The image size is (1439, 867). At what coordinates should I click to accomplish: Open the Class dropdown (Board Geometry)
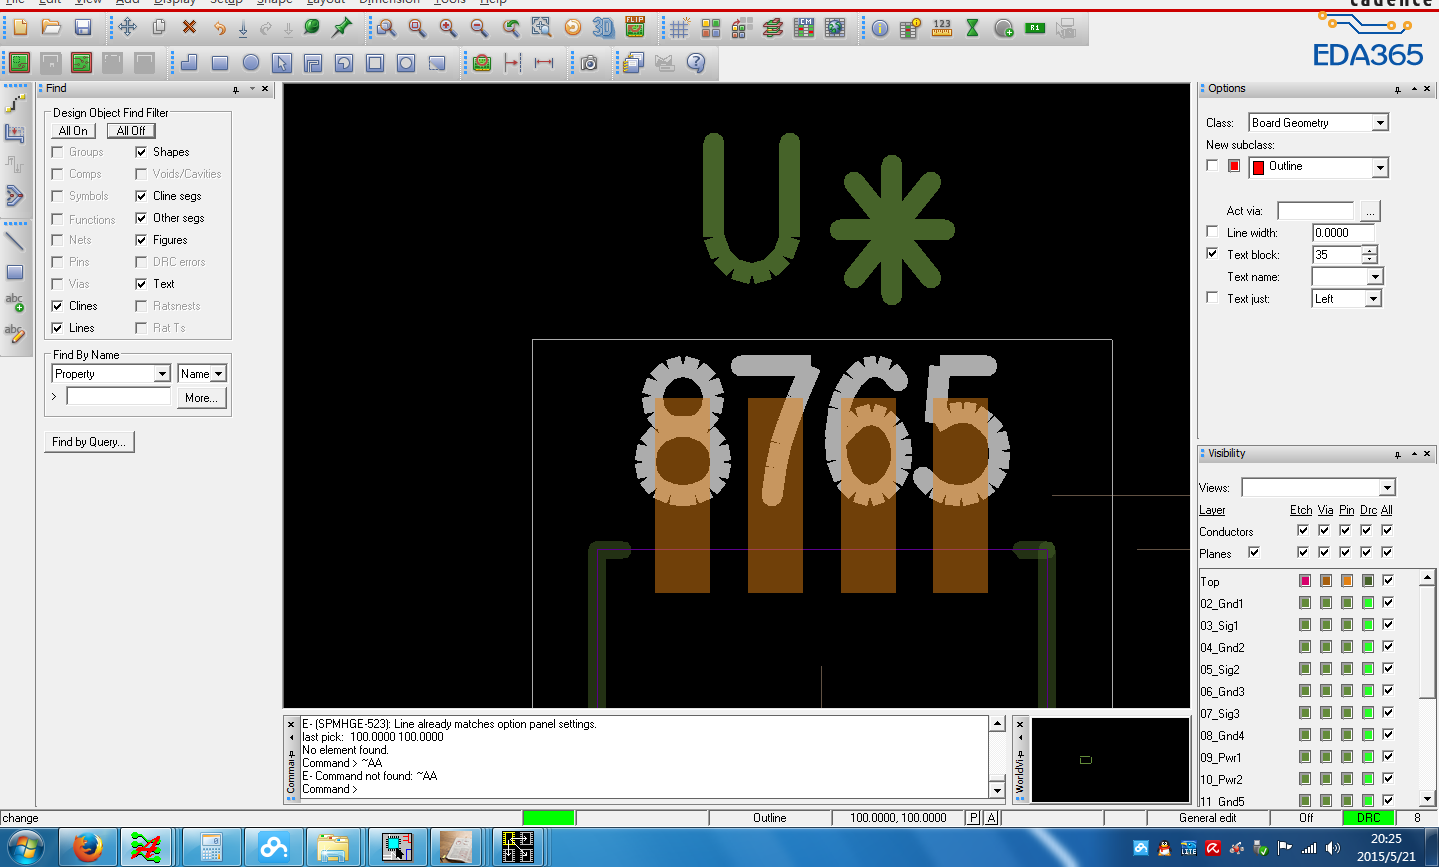click(x=1380, y=123)
